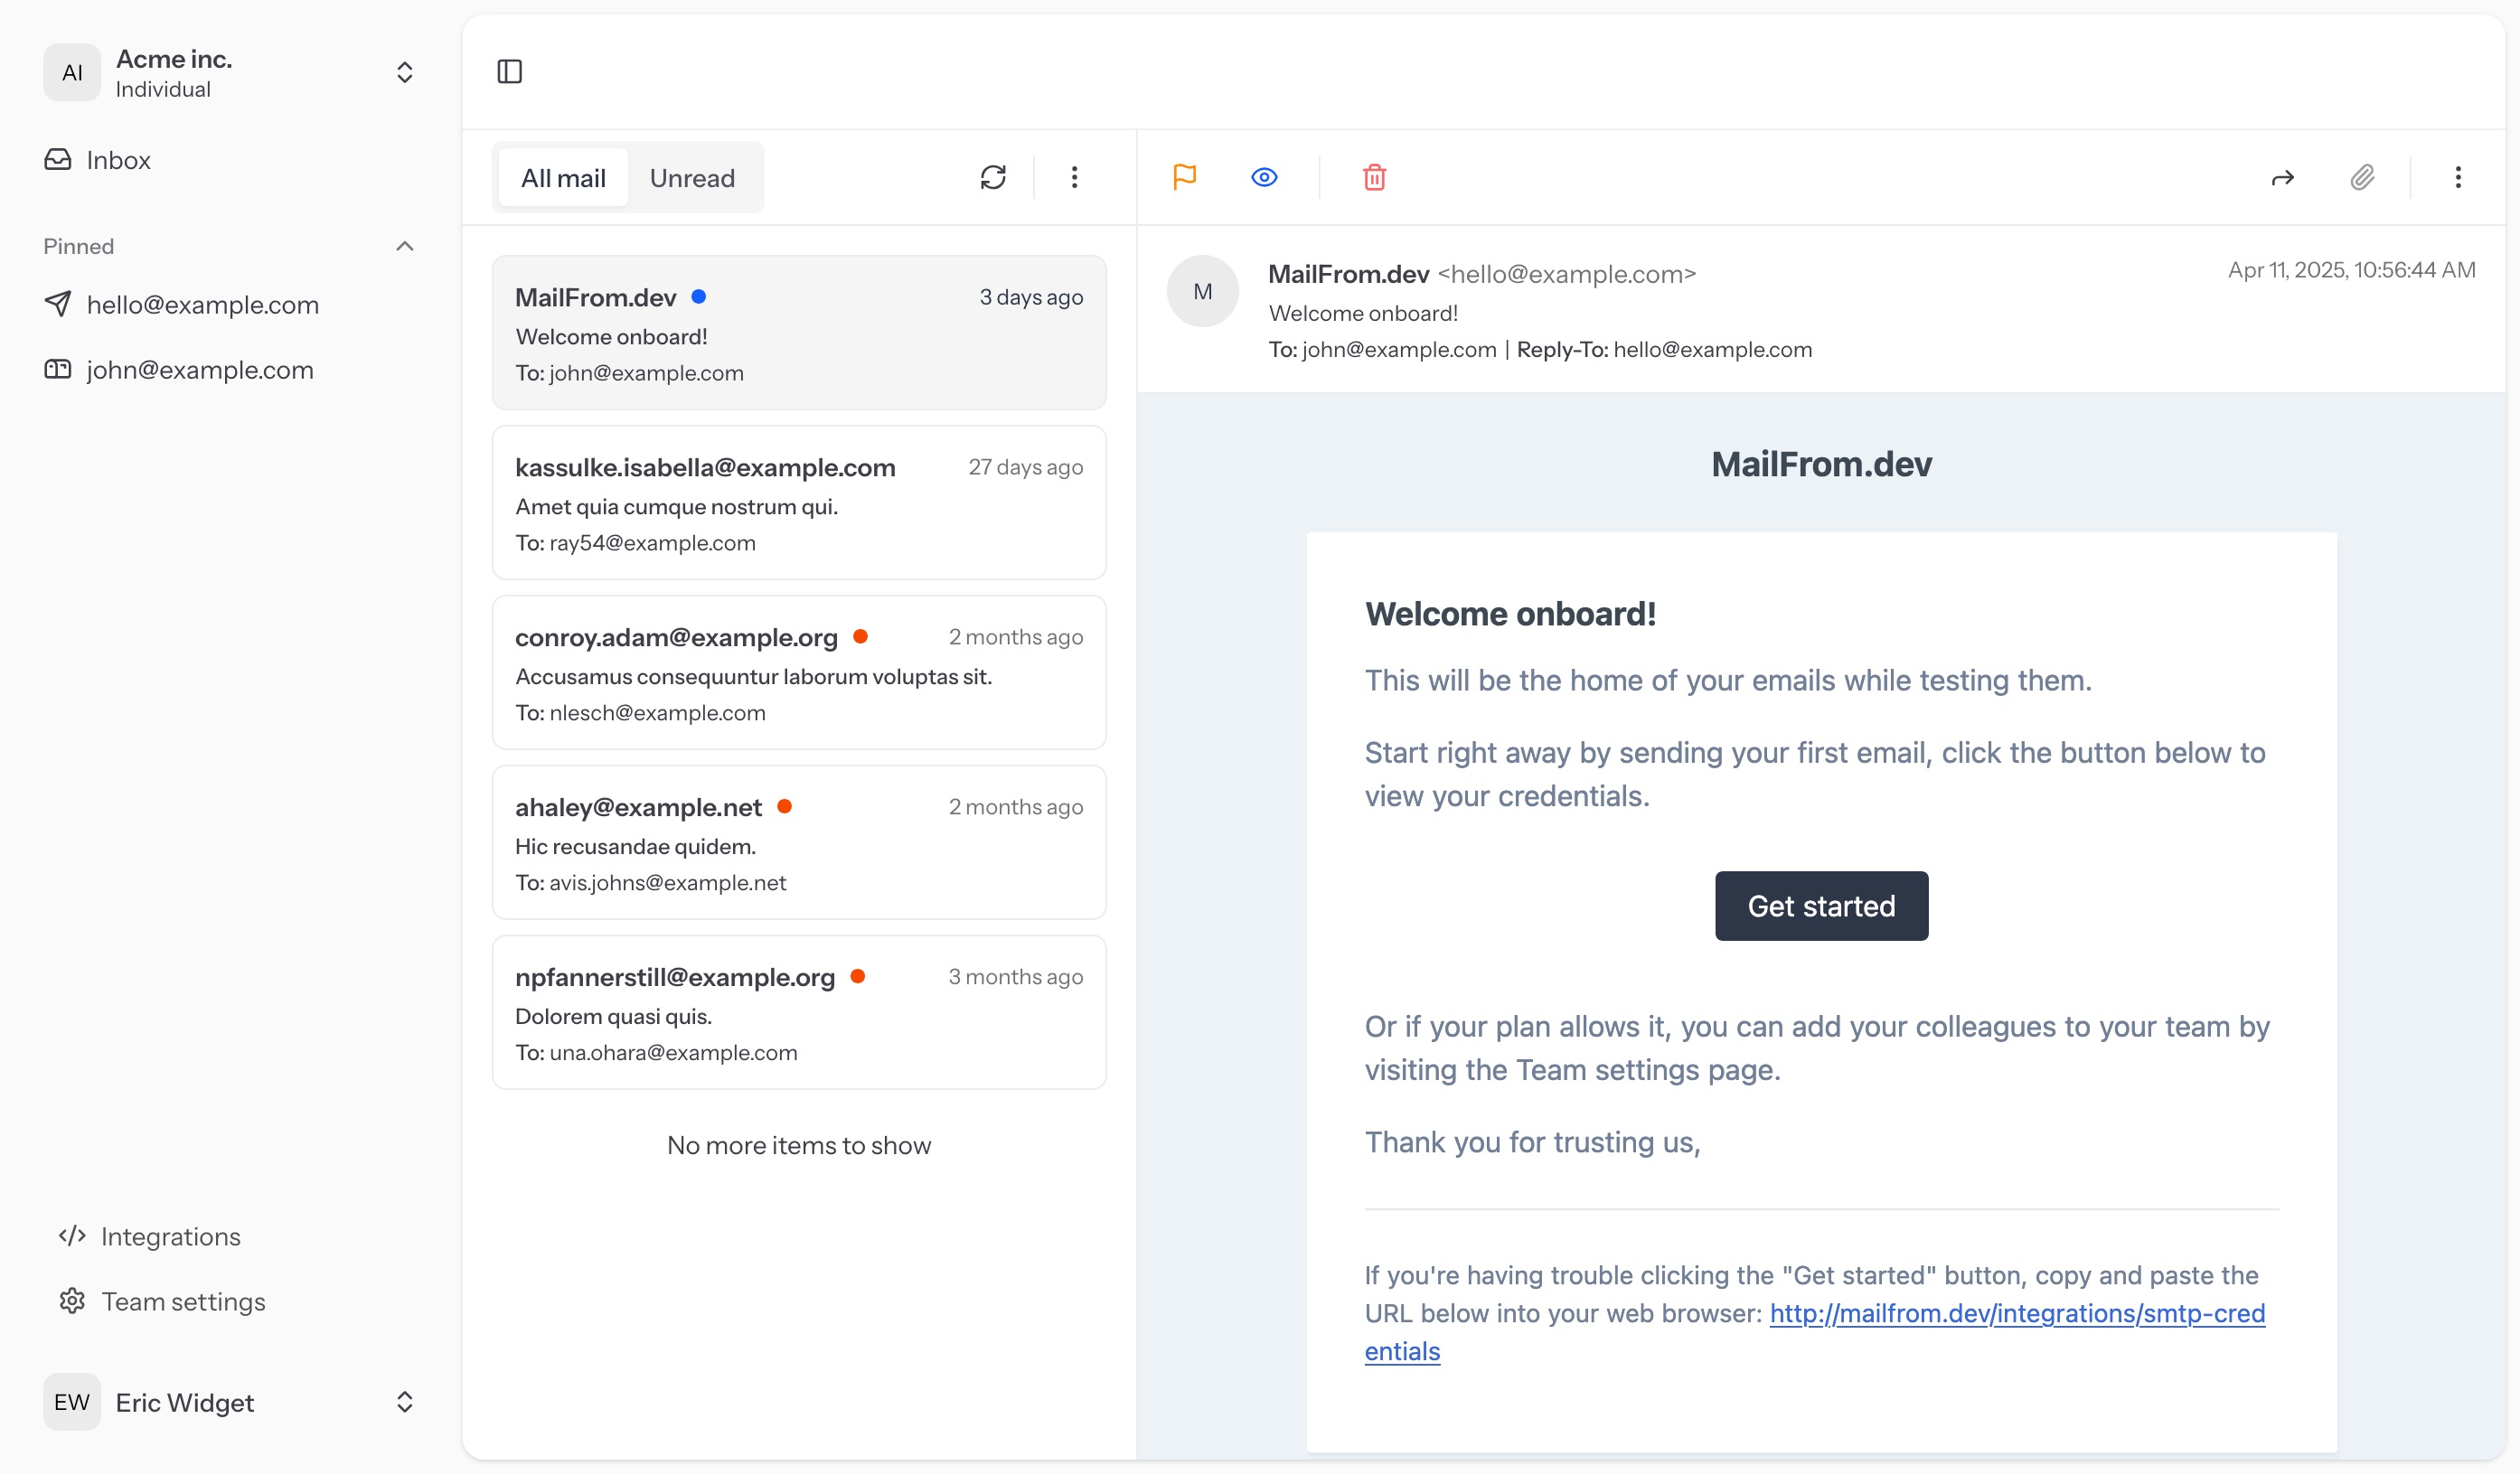Open Team settings in sidebar

click(183, 1301)
